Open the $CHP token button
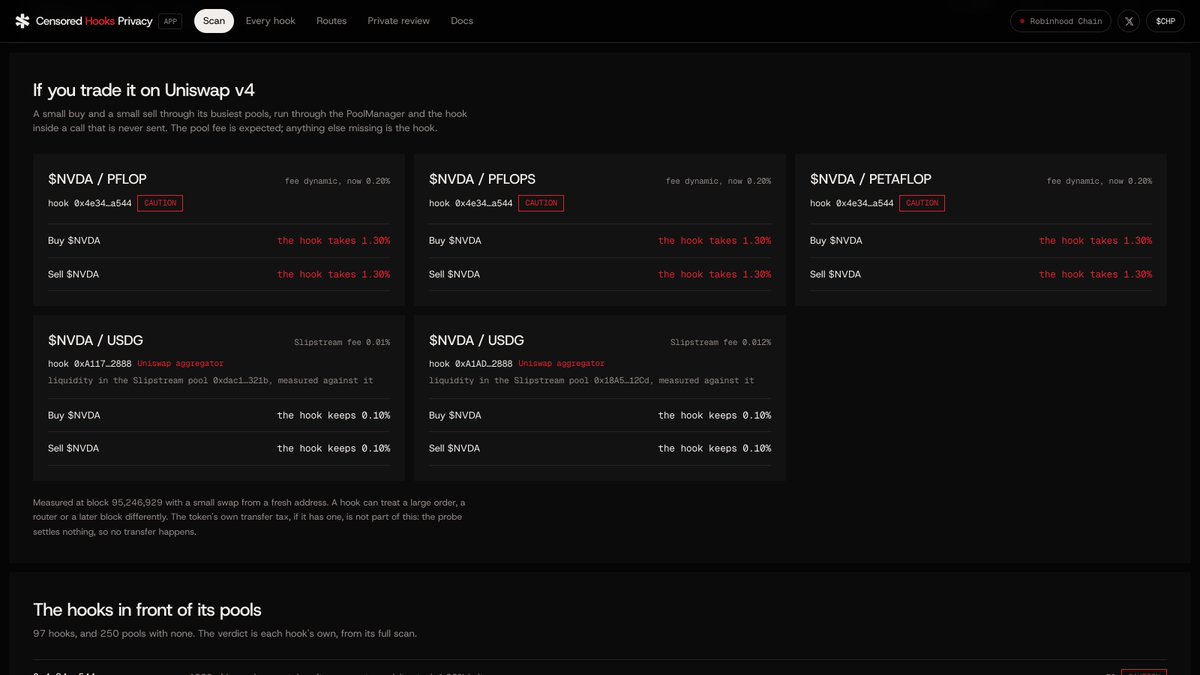Screen dimensions: 1200x675 point(1166,21)
